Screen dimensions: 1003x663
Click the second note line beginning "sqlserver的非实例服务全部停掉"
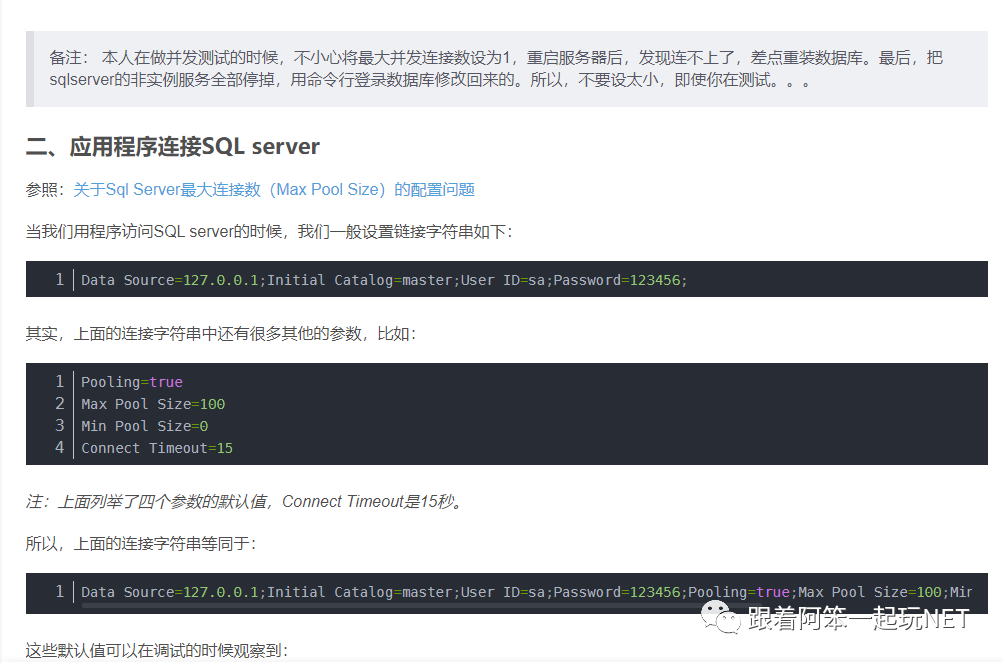pos(430,80)
